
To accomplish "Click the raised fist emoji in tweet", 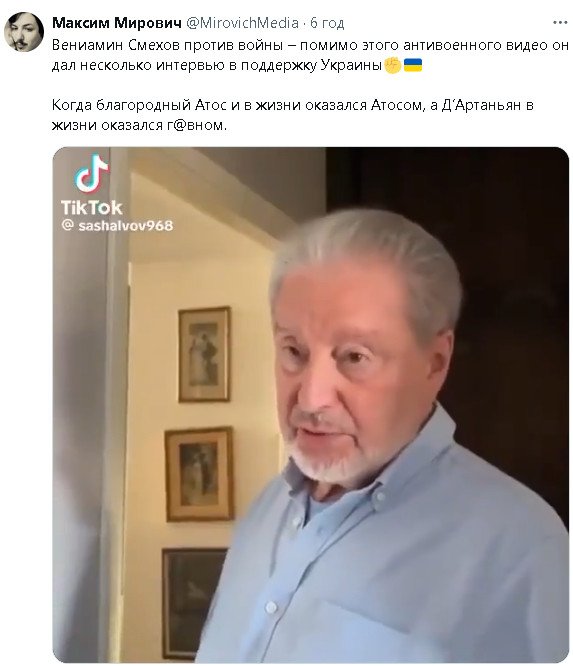I will tap(392, 65).
